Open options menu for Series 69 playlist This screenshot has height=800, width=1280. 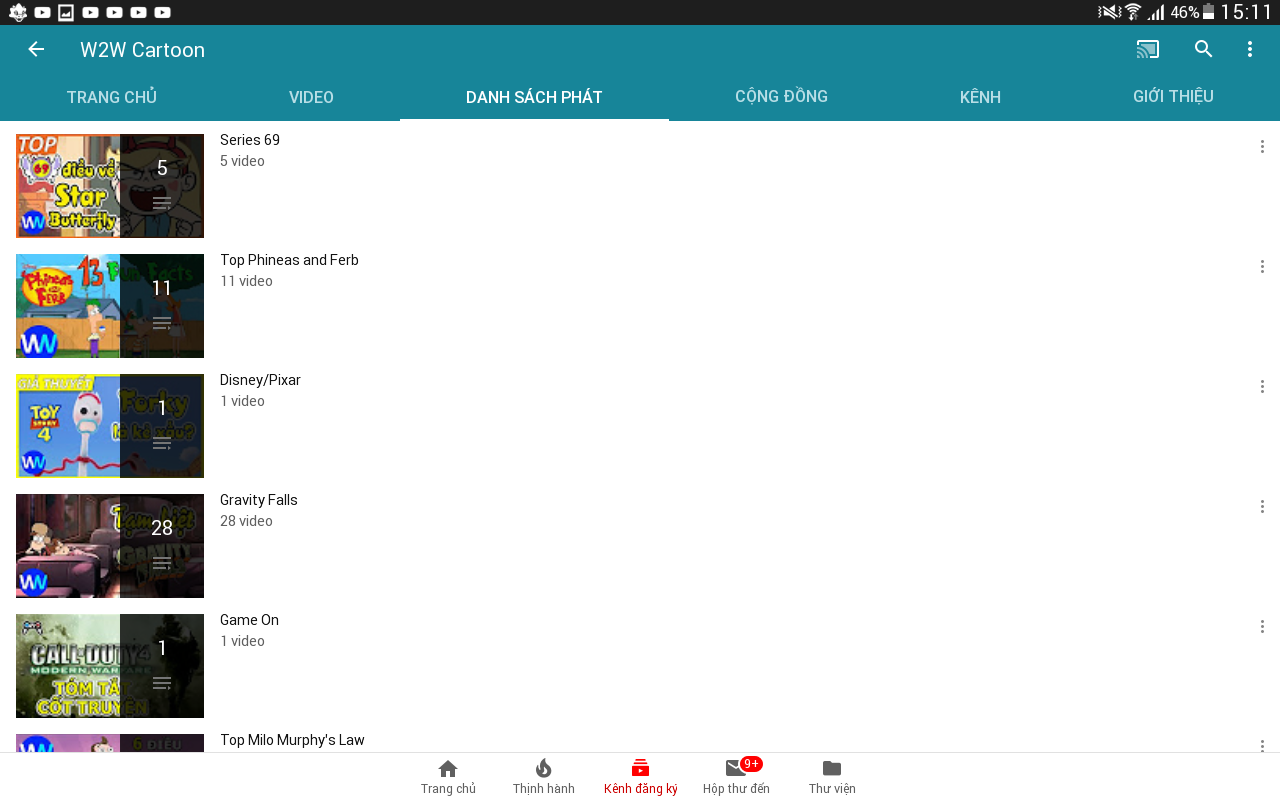pyautogui.click(x=1262, y=147)
